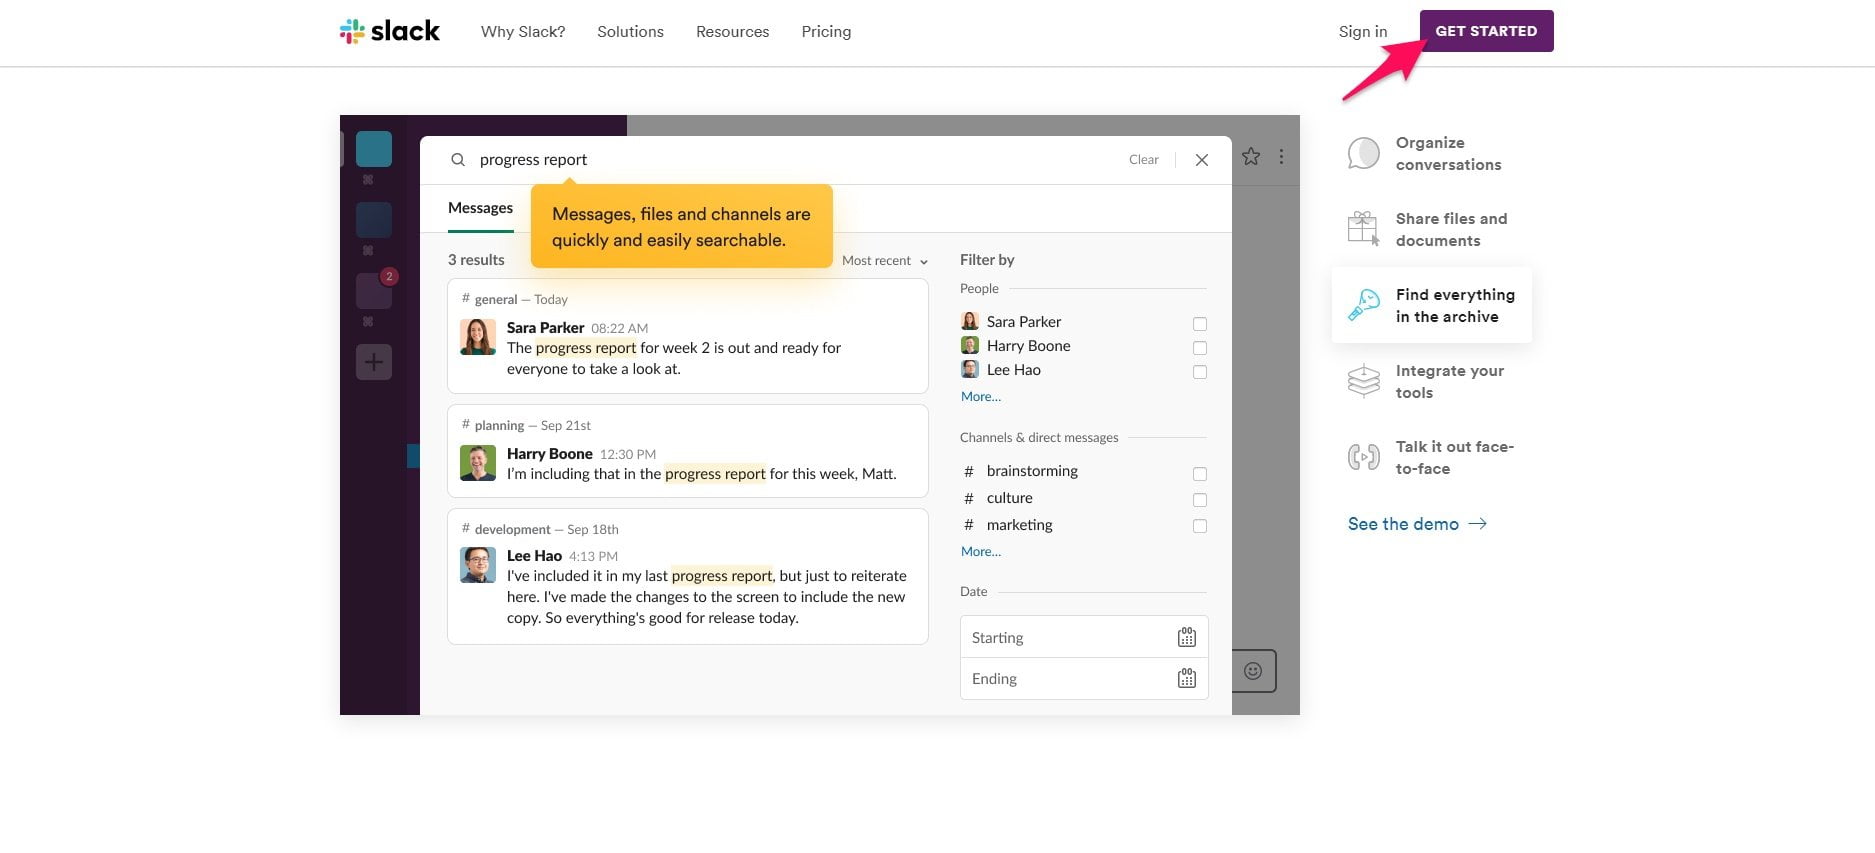Image resolution: width=1875 pixels, height=853 pixels.
Task: Click the See the demo link
Action: tap(1417, 524)
